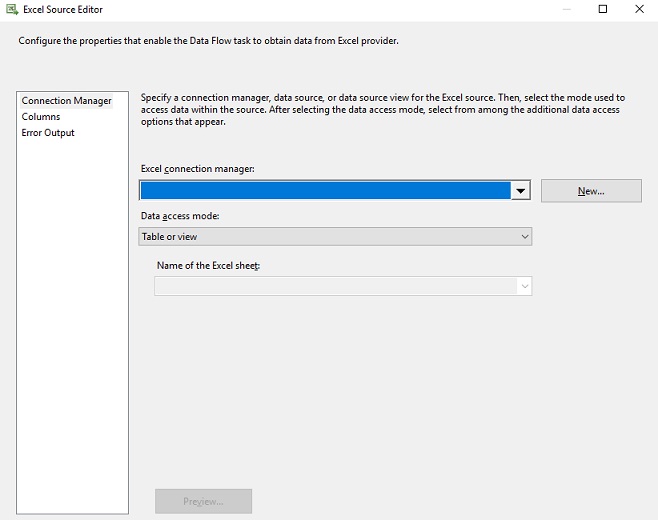Viewport: 658px width, 520px height.
Task: Open the Error Output page
Action: coord(48,133)
